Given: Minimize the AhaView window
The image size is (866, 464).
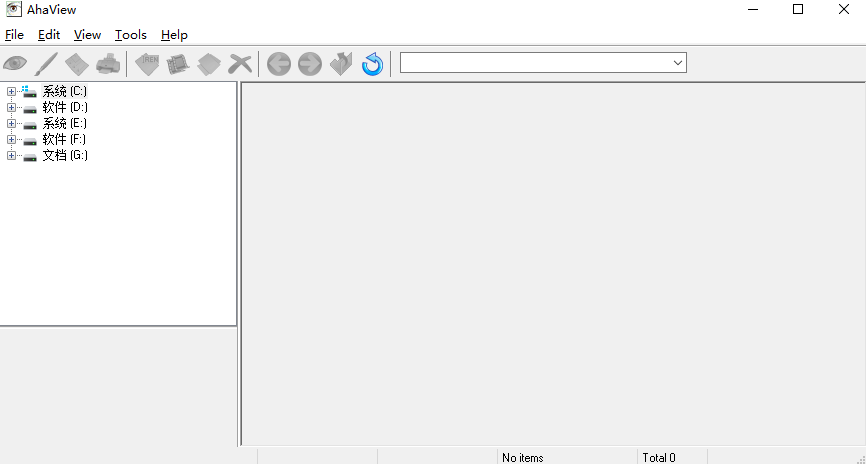Looking at the screenshot, I should coord(752,9).
